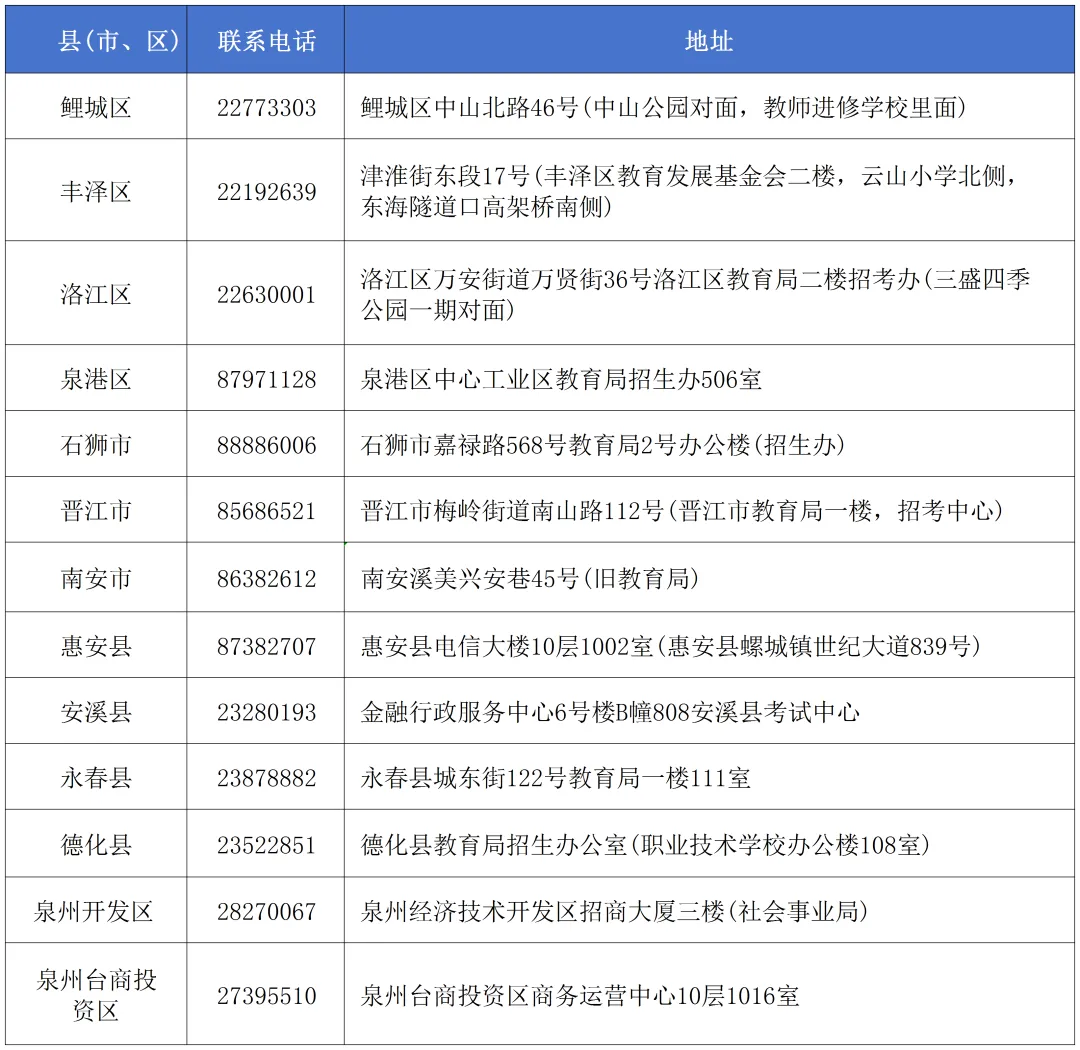Click the 泉港区 district name

pos(95,377)
